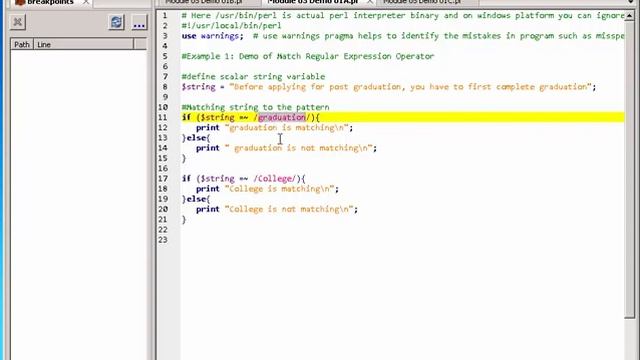Click the 'use warnings;' statement
The height and width of the screenshot is (360, 640).
click(x=213, y=36)
